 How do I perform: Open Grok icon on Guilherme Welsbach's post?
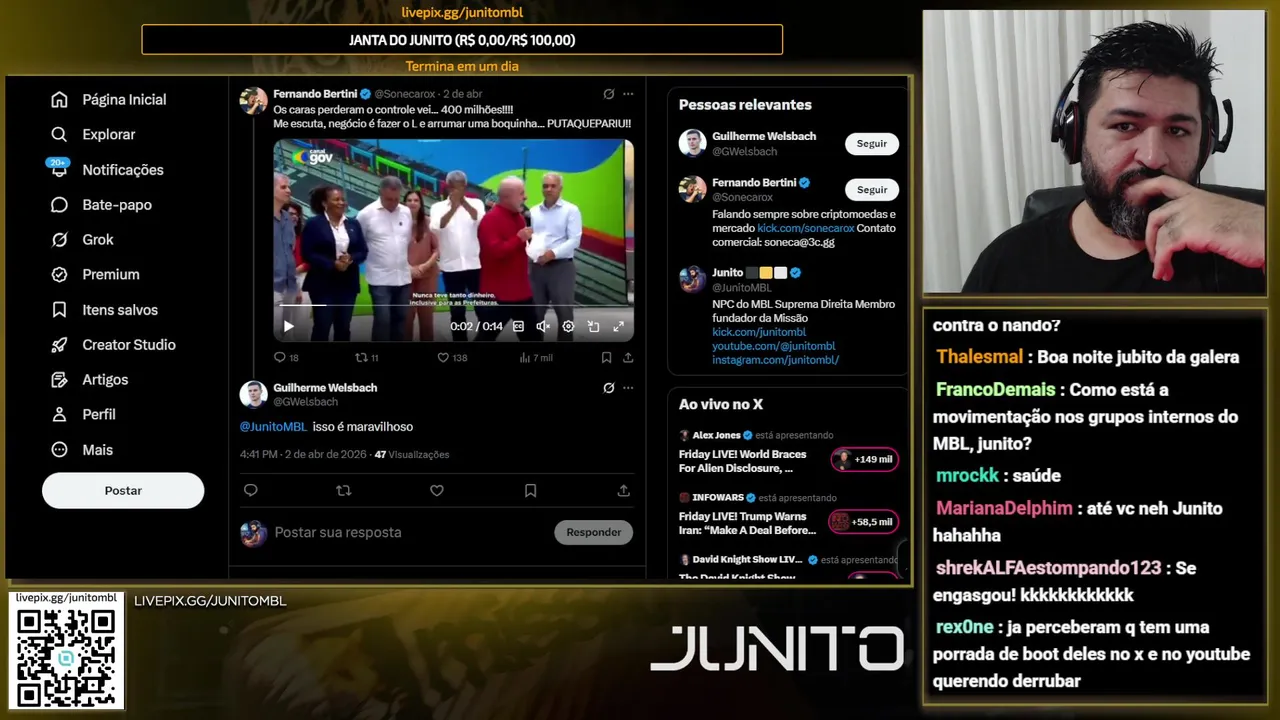pos(608,388)
